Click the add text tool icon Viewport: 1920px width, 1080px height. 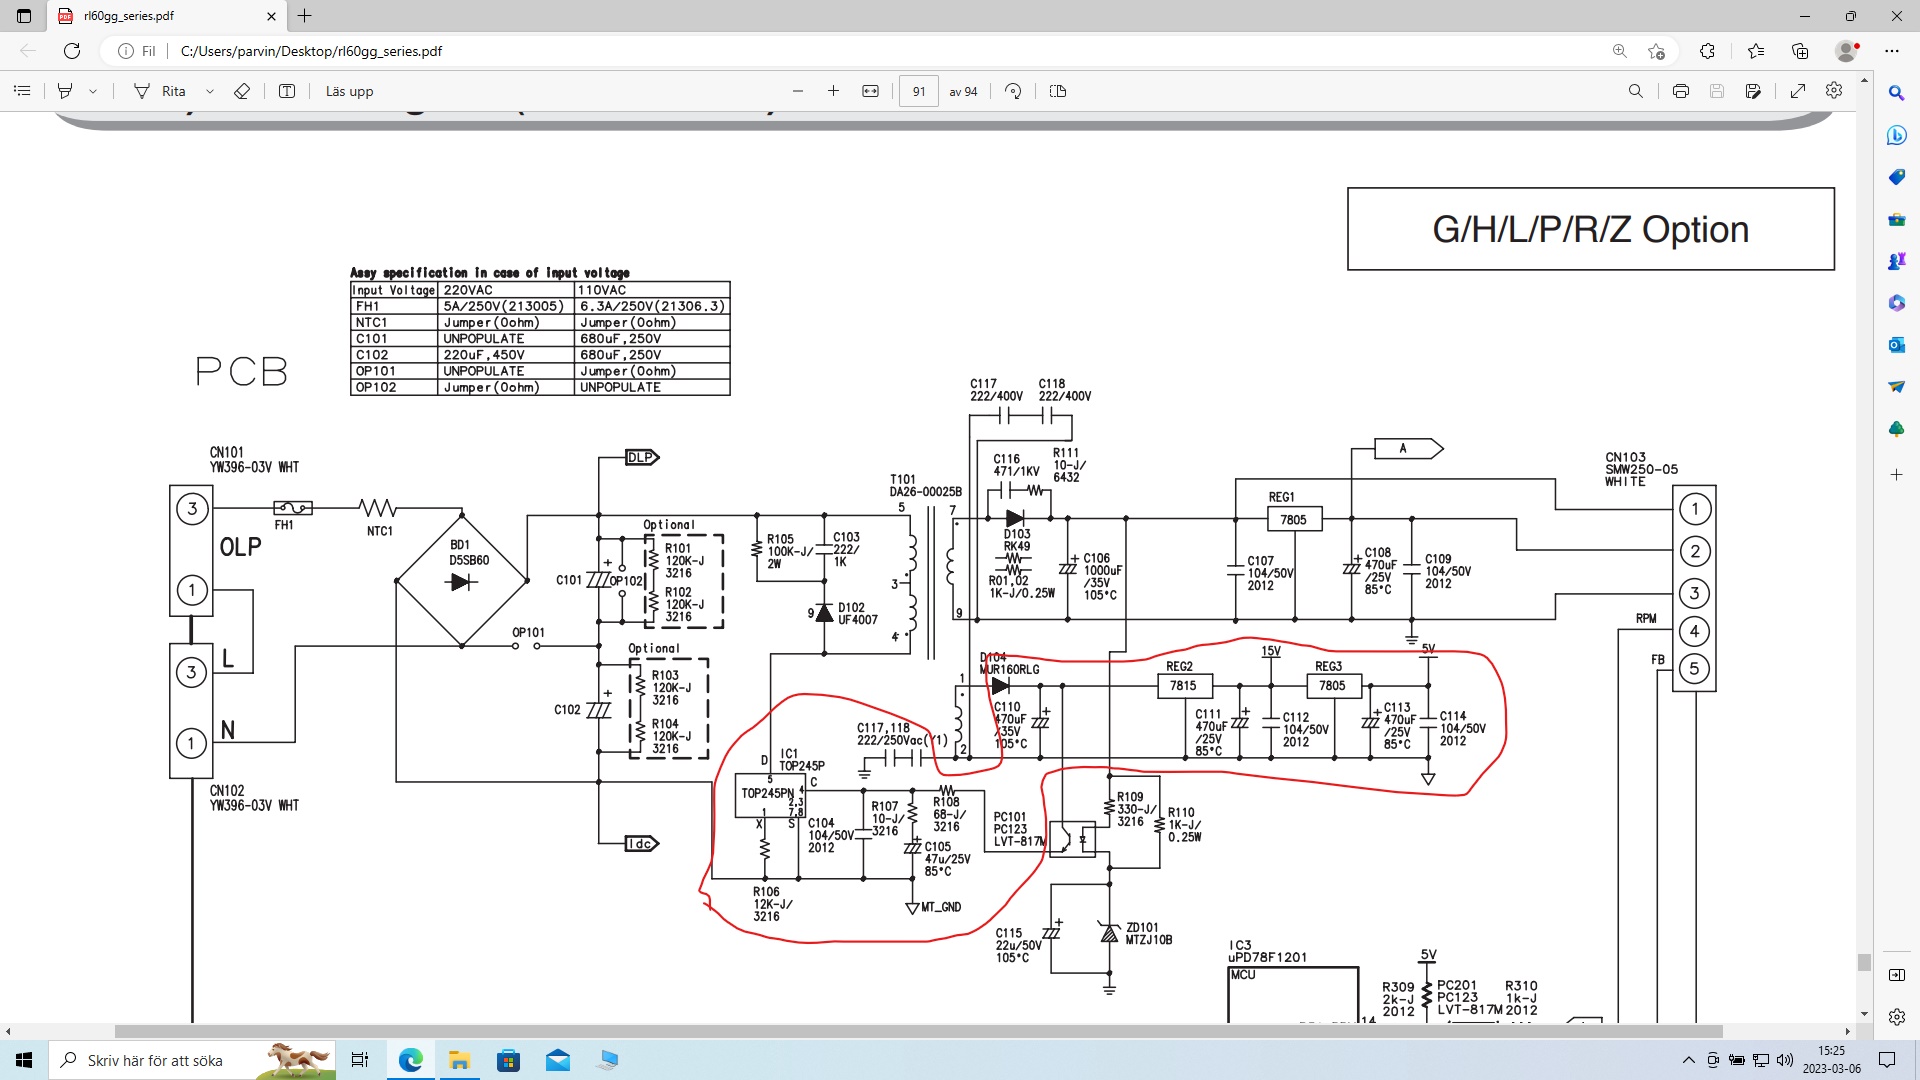point(287,91)
